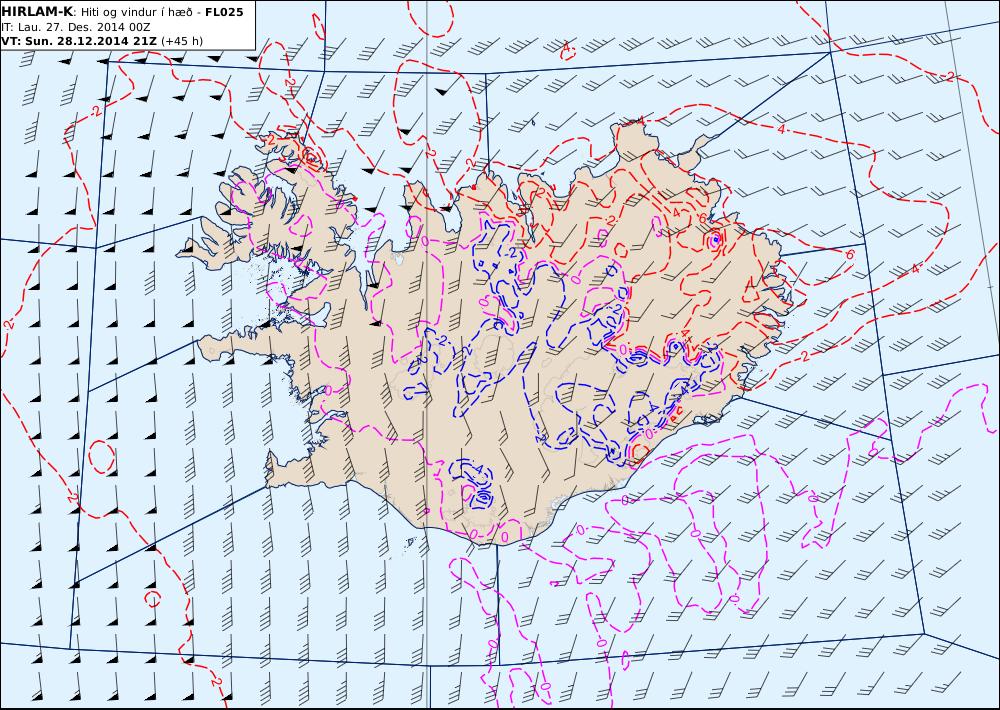This screenshot has width=1000, height=710.
Task: Click the FL025 flight level label
Action: click(224, 12)
